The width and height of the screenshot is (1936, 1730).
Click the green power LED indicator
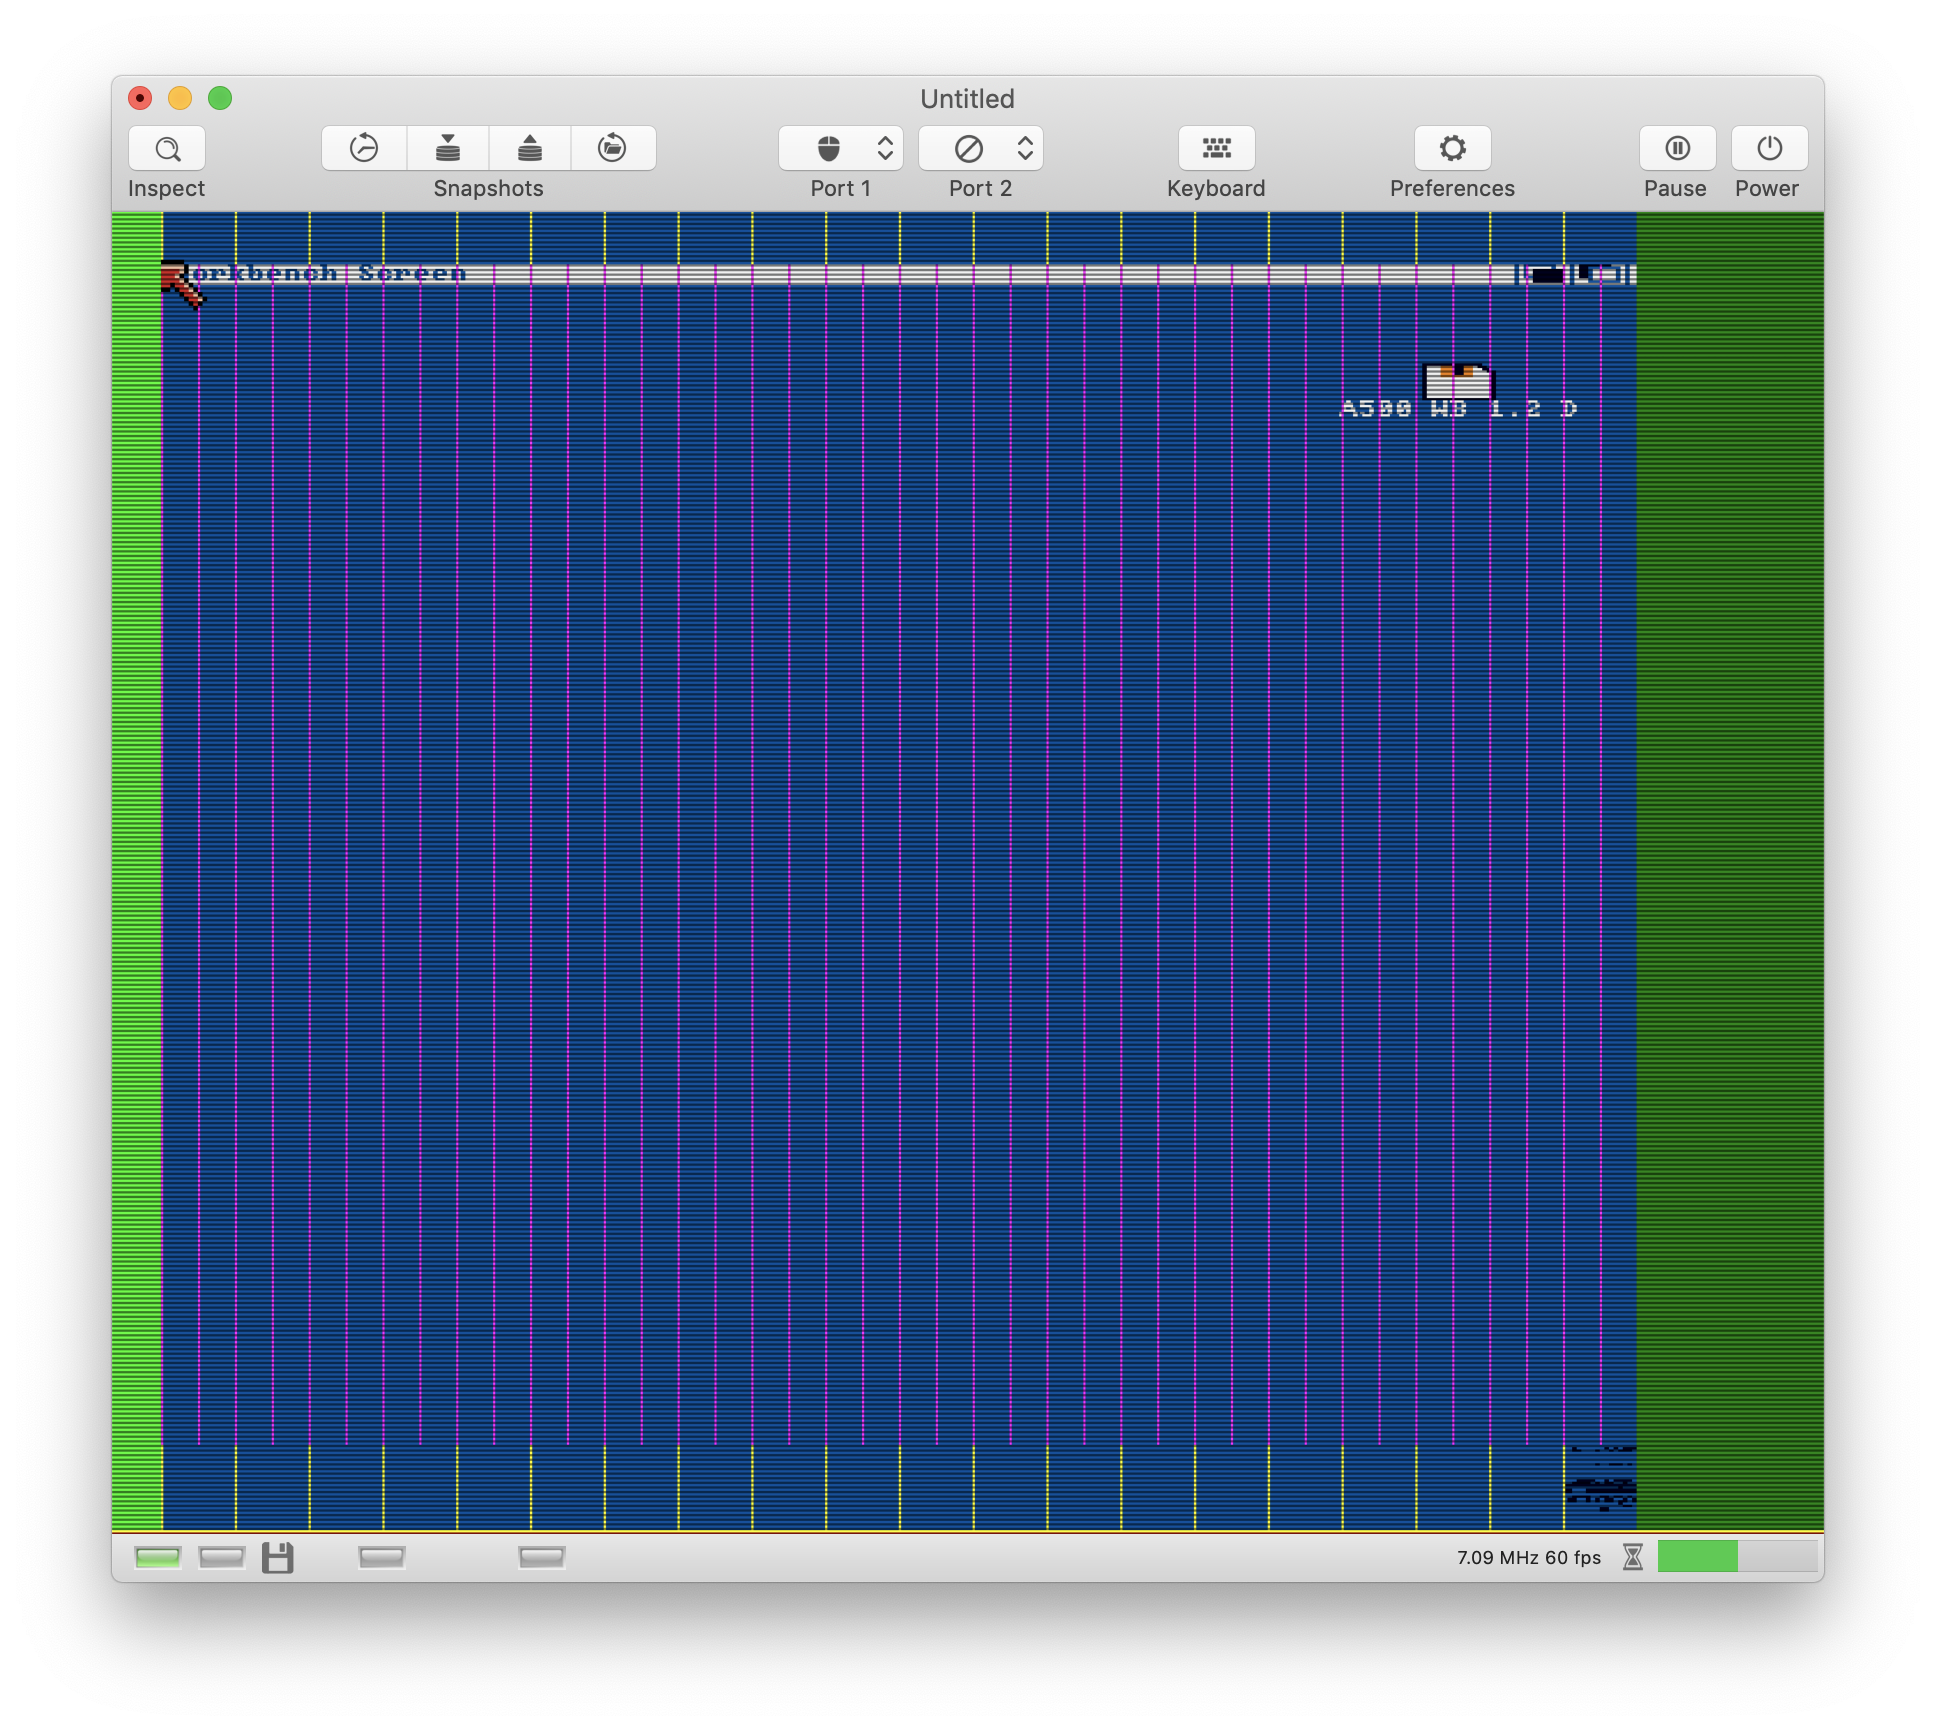pos(157,1557)
